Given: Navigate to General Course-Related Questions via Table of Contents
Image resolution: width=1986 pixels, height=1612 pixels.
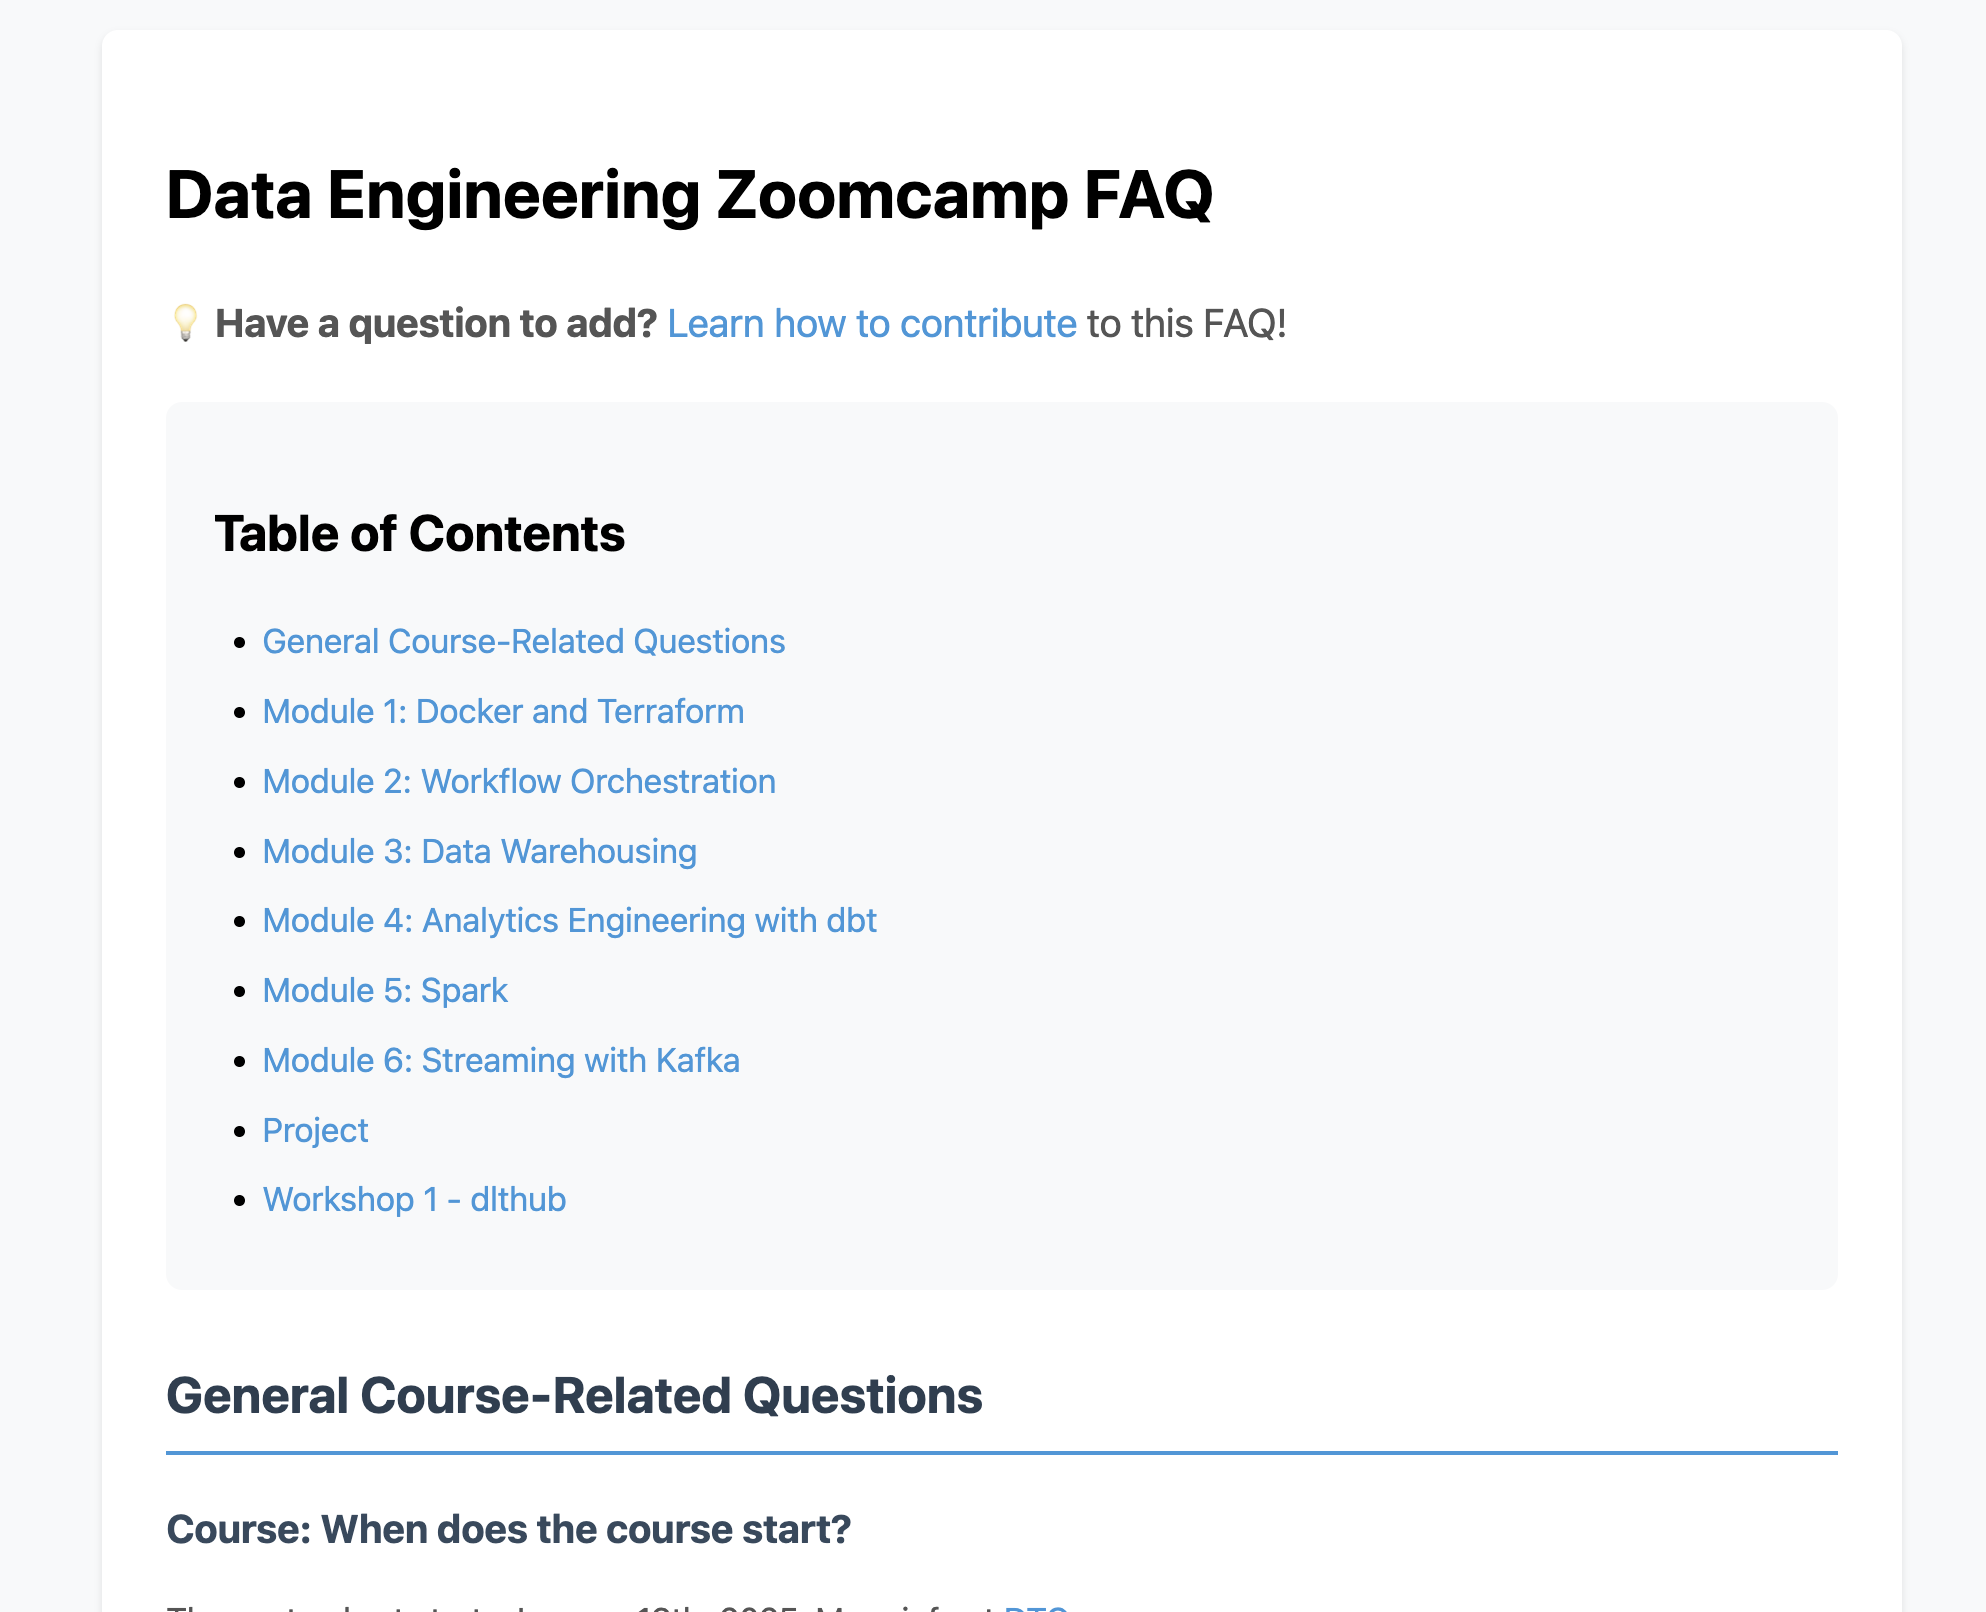Looking at the screenshot, I should (523, 641).
